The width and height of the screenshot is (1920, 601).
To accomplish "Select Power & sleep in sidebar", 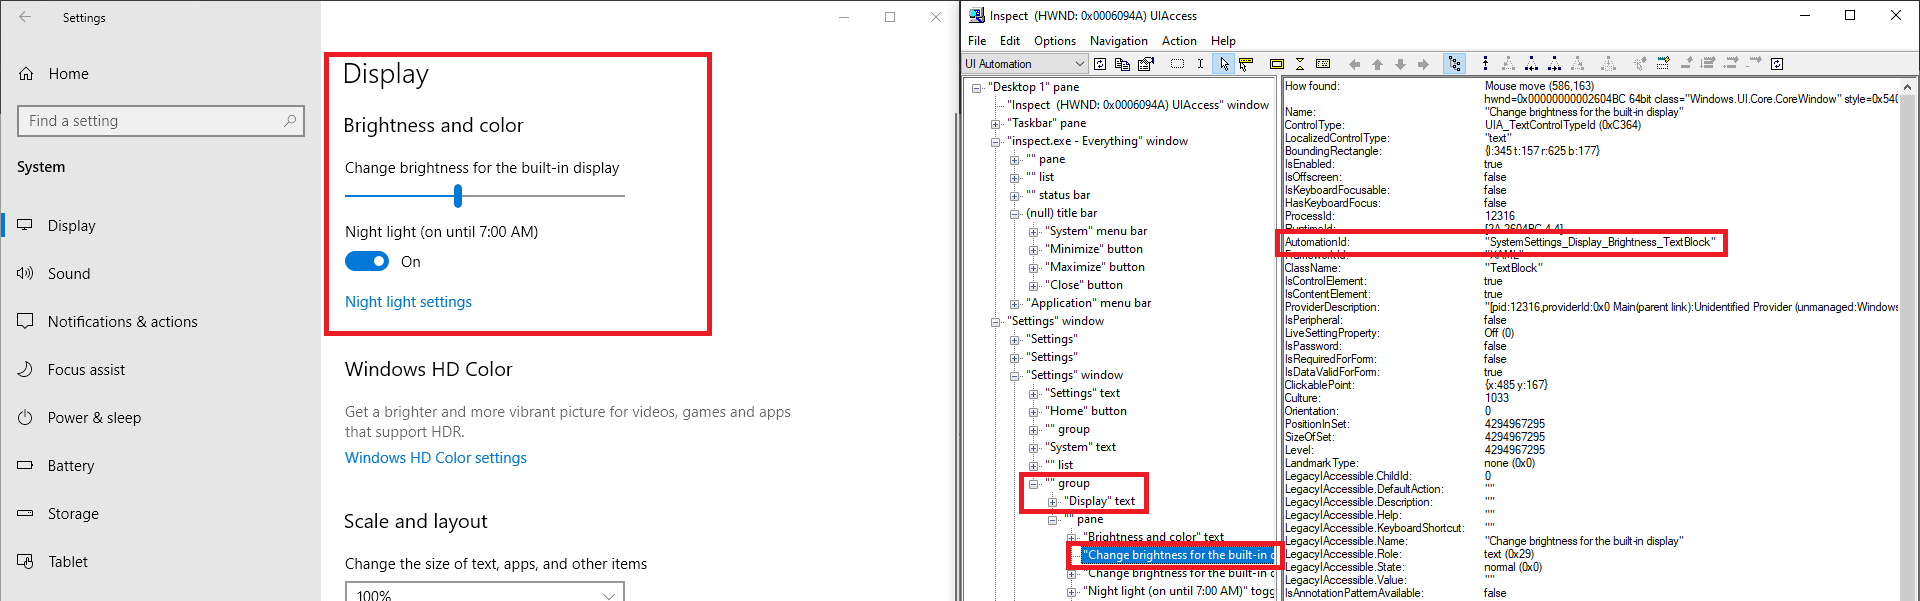I will tap(94, 418).
